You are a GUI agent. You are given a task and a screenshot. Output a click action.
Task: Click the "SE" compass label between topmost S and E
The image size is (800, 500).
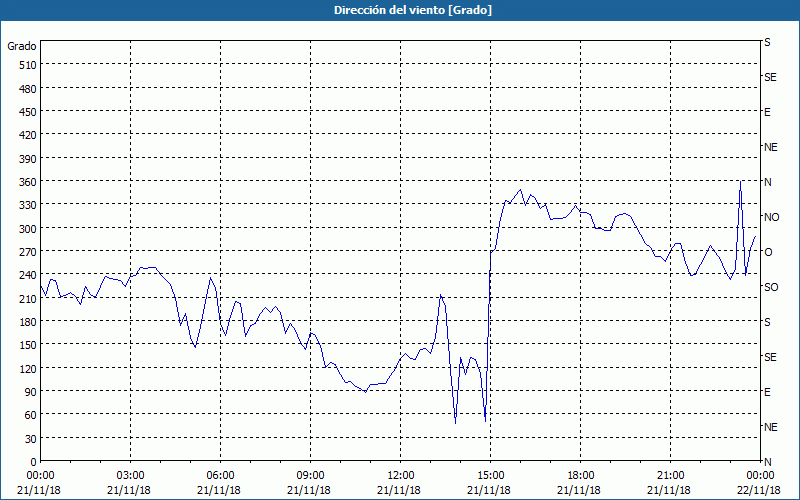click(x=770, y=77)
